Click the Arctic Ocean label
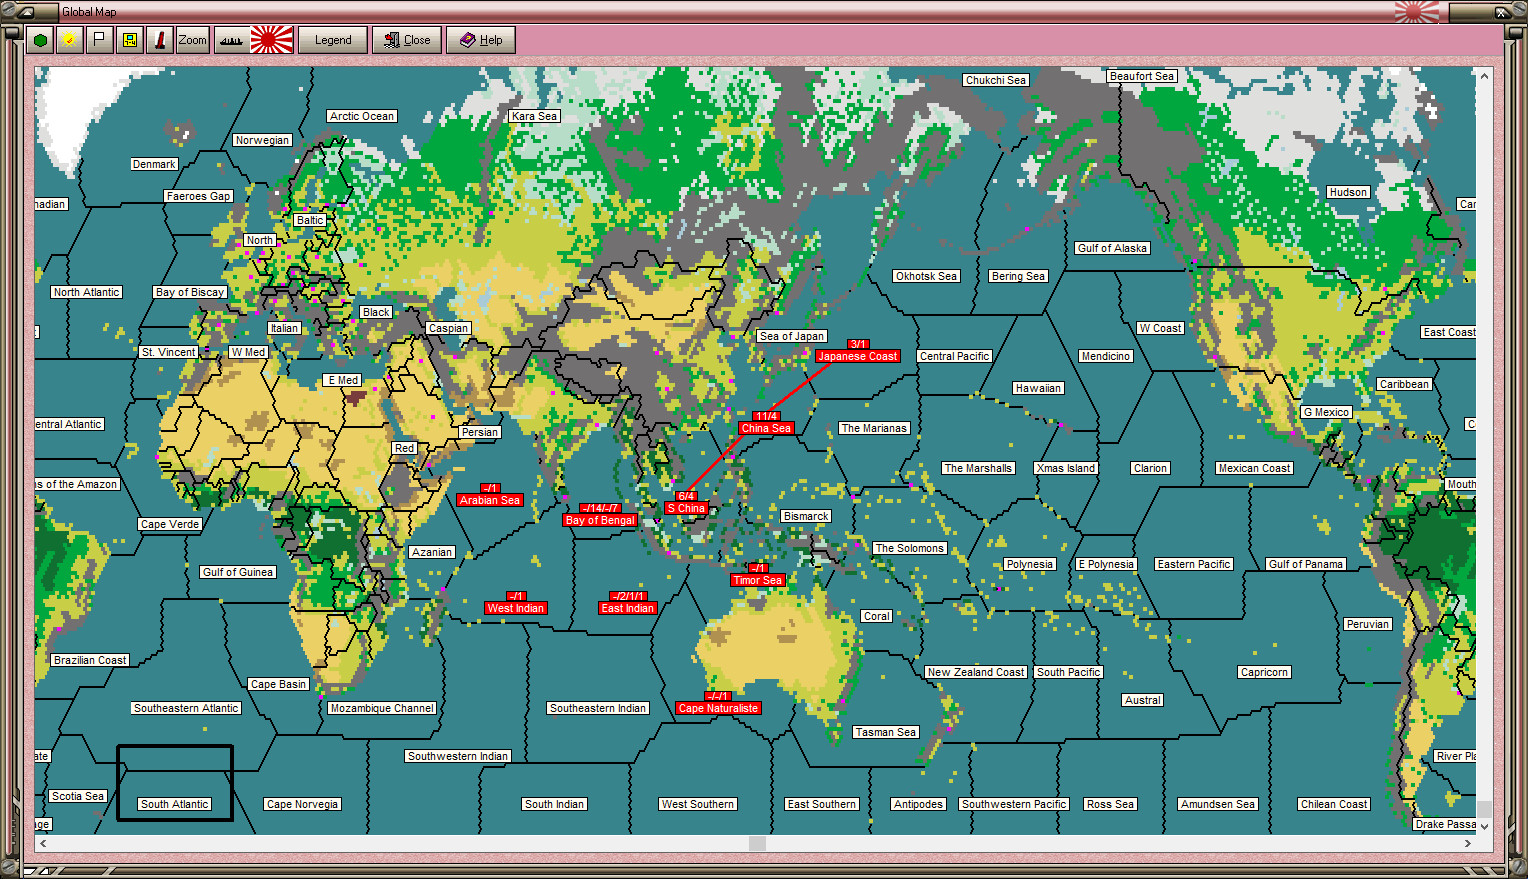This screenshot has width=1528, height=879. tap(362, 116)
